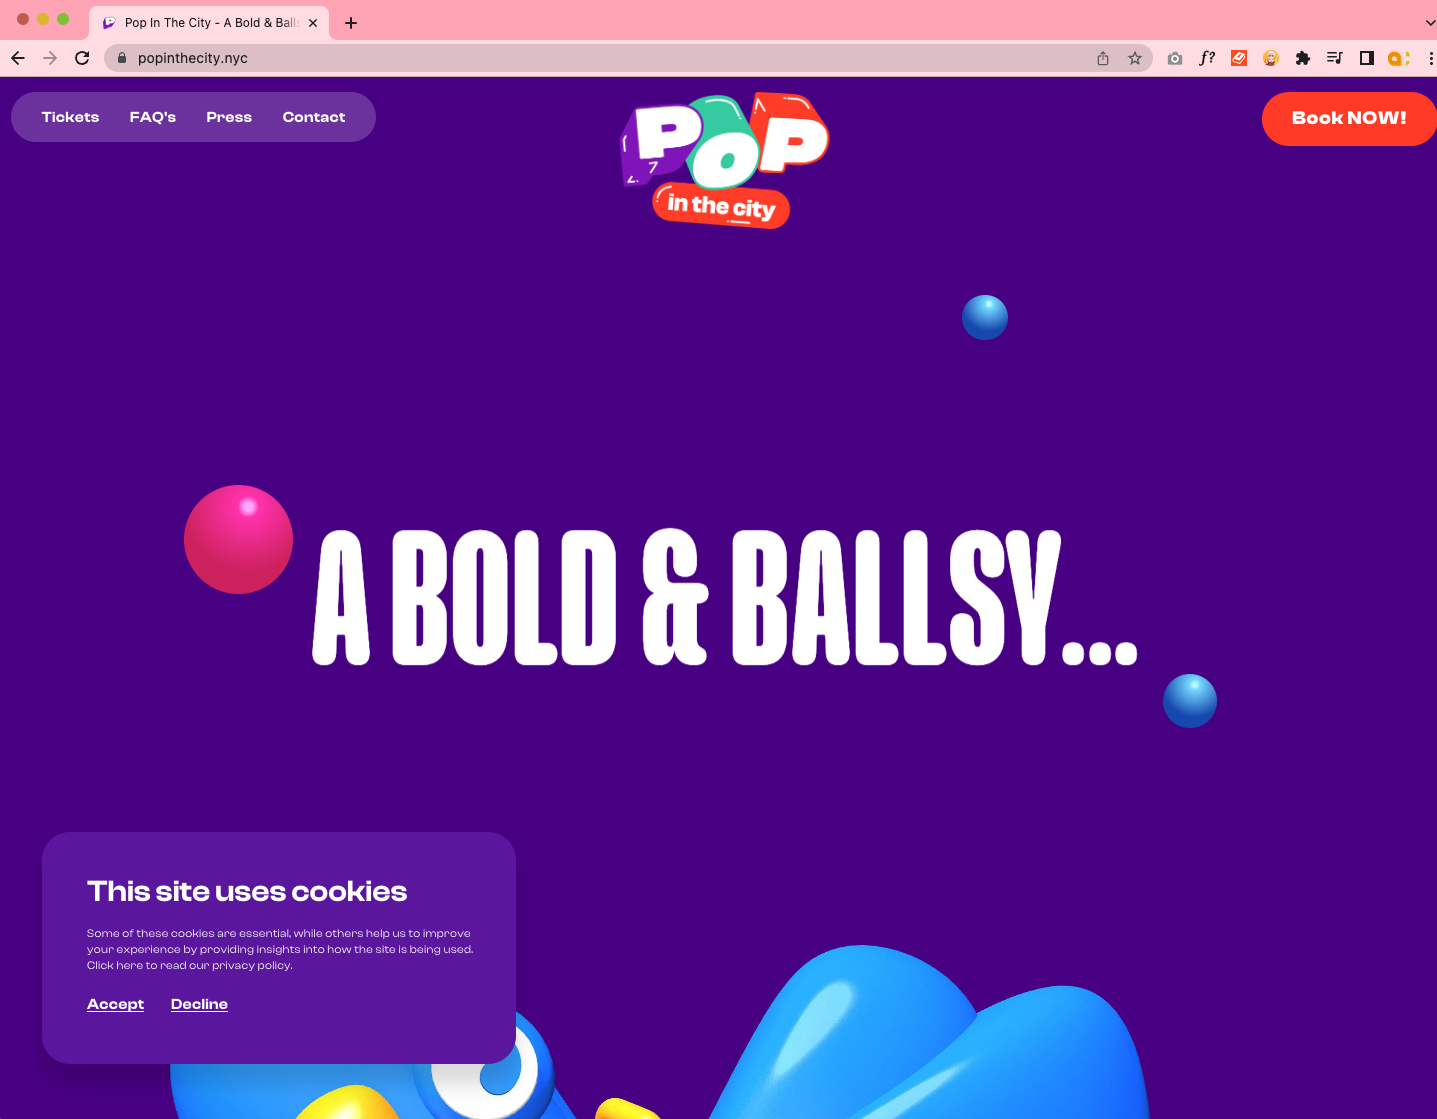The width and height of the screenshot is (1437, 1119).
Task: Accept the site cookies
Action: click(x=116, y=1004)
